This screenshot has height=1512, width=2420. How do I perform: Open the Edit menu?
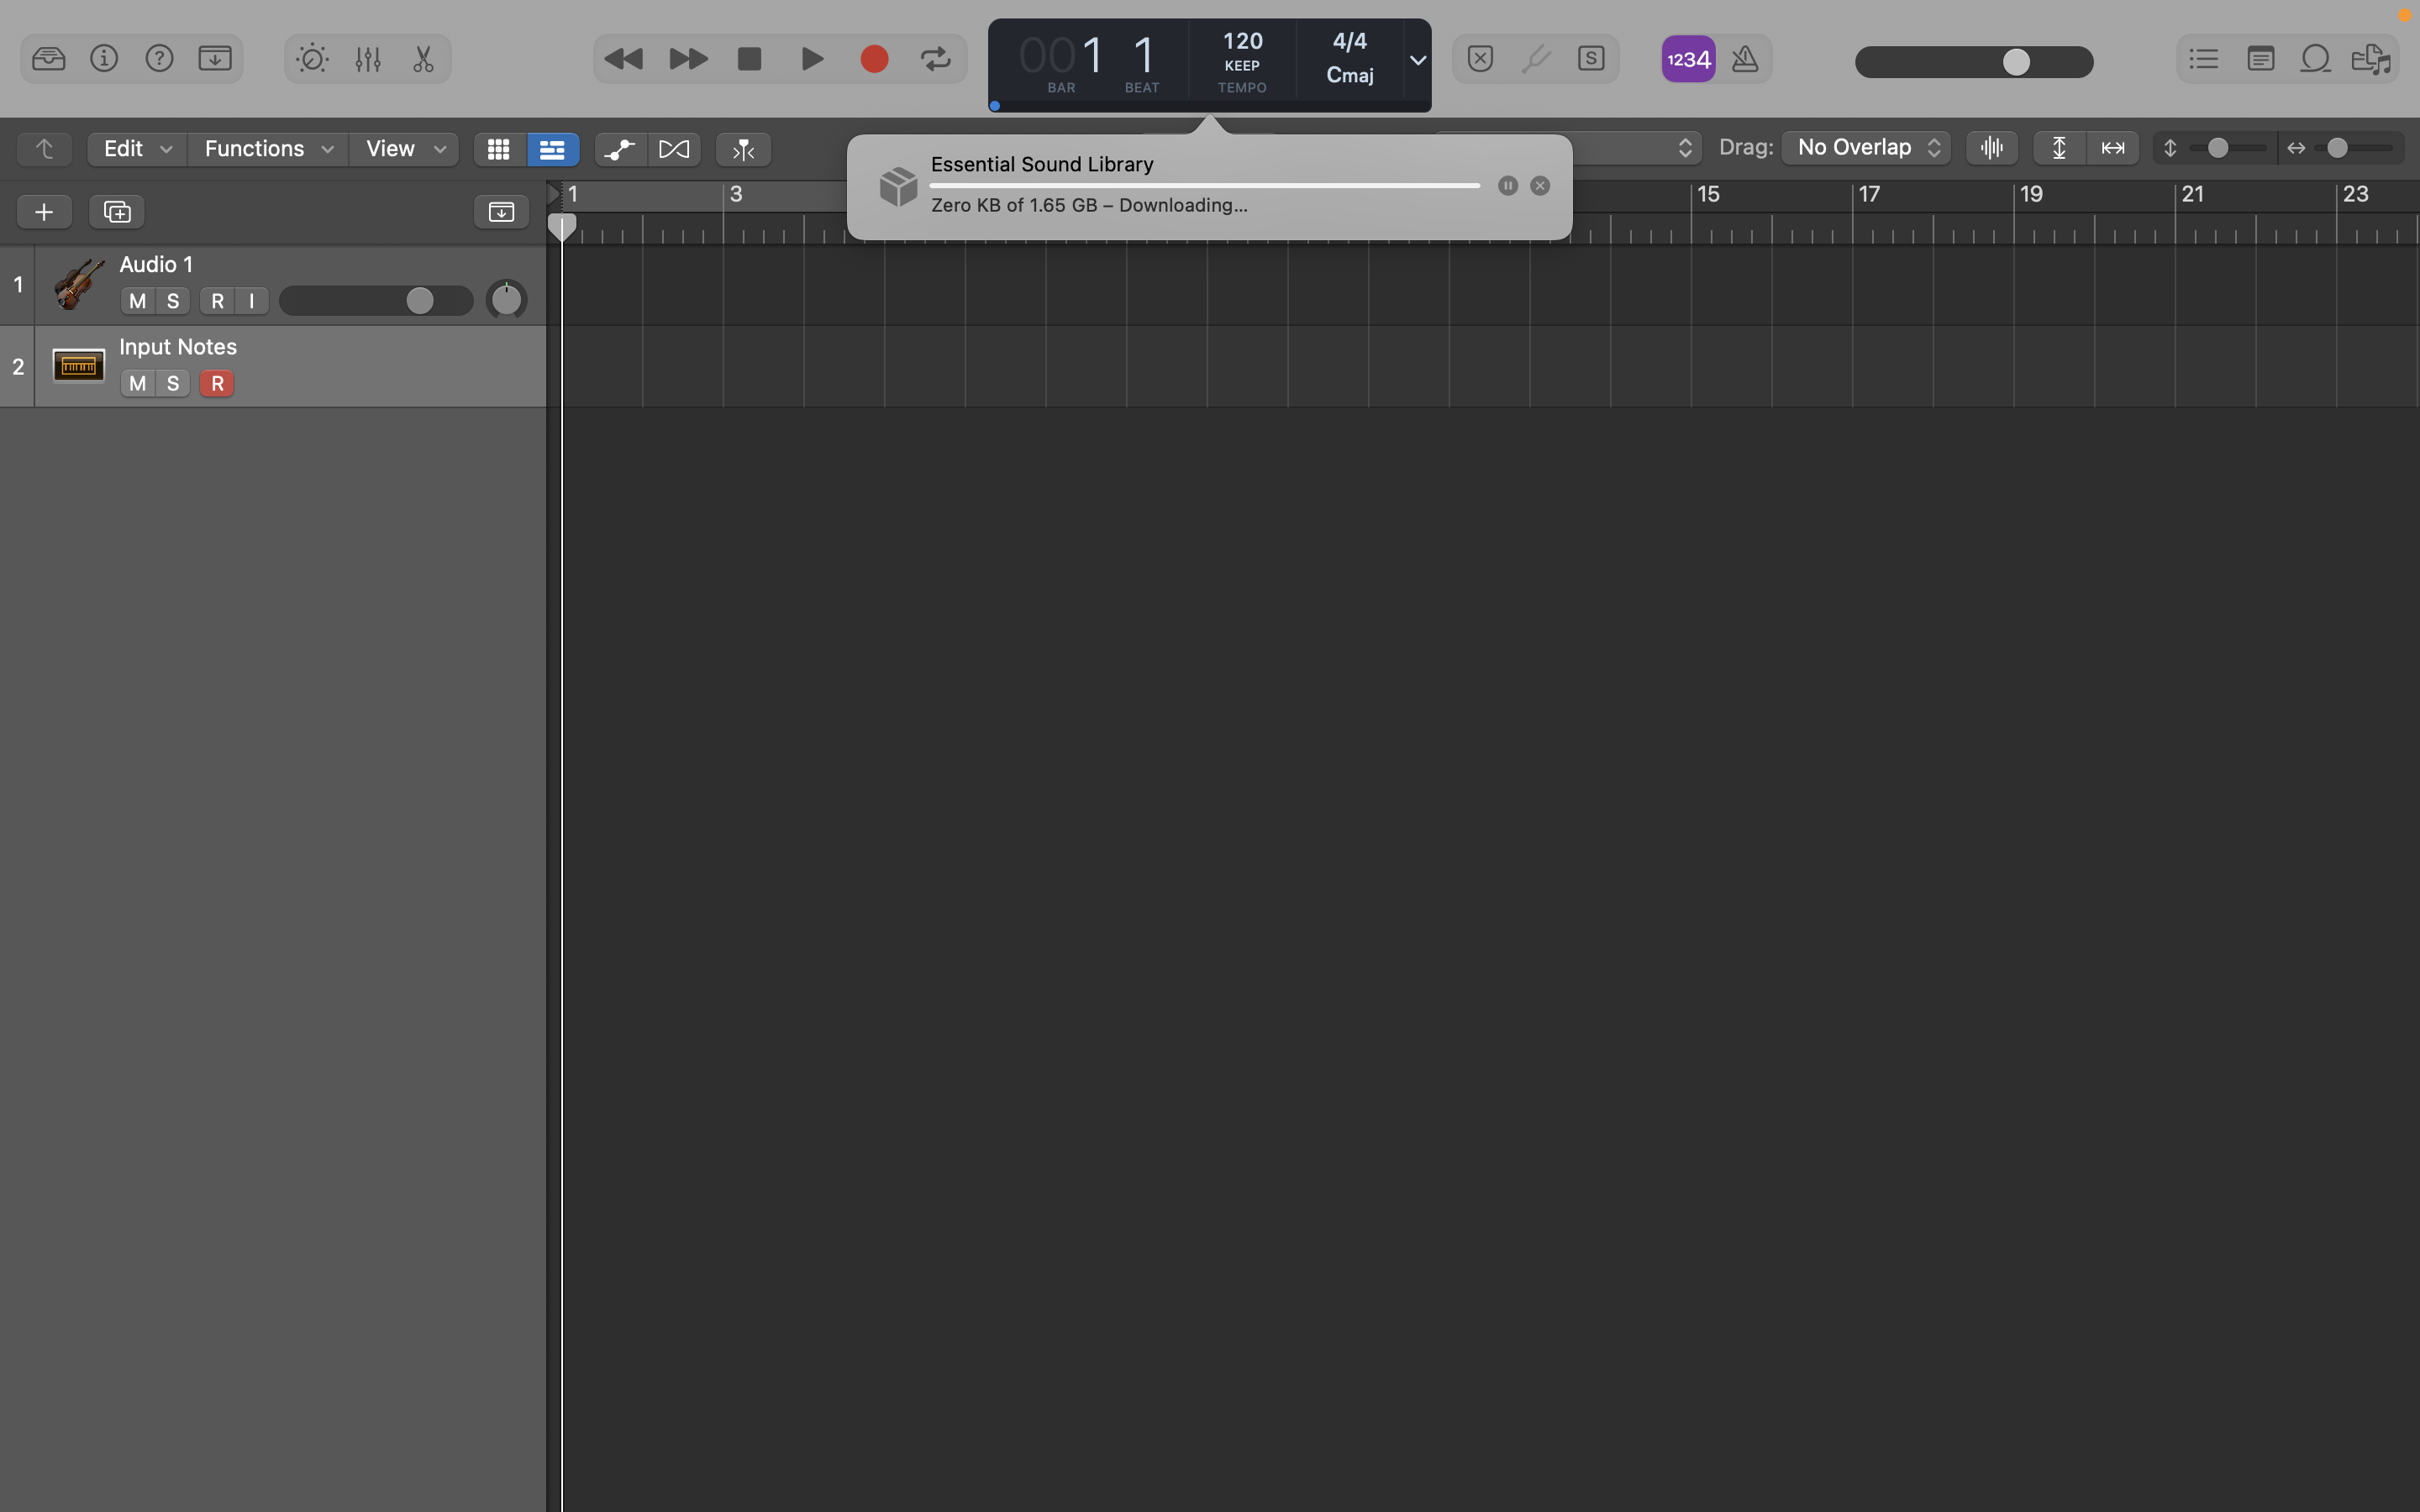[125, 148]
